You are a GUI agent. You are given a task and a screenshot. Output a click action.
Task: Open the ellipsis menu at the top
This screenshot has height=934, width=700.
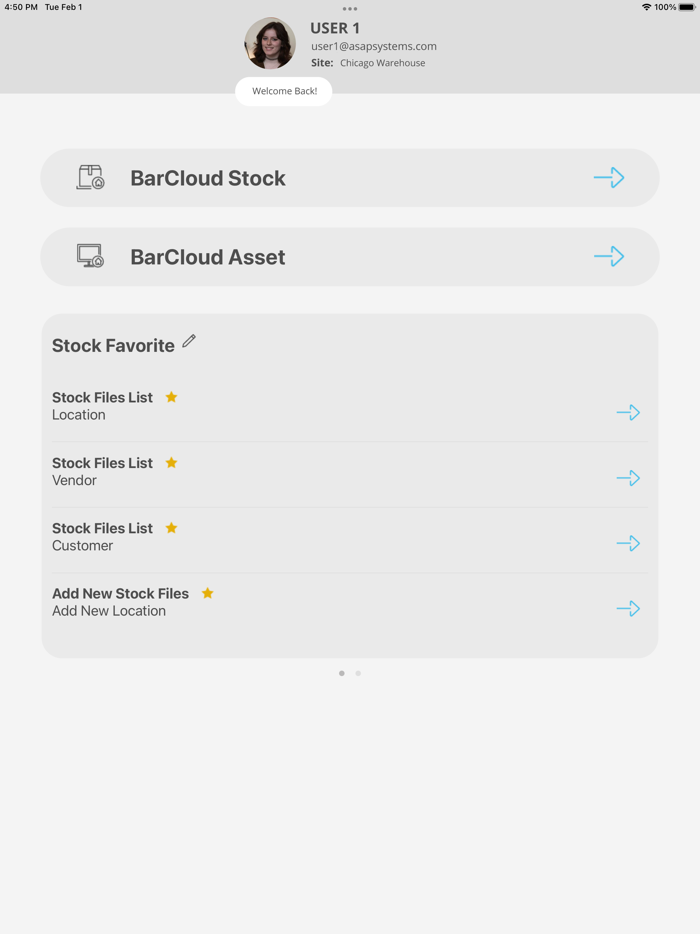pos(350,8)
